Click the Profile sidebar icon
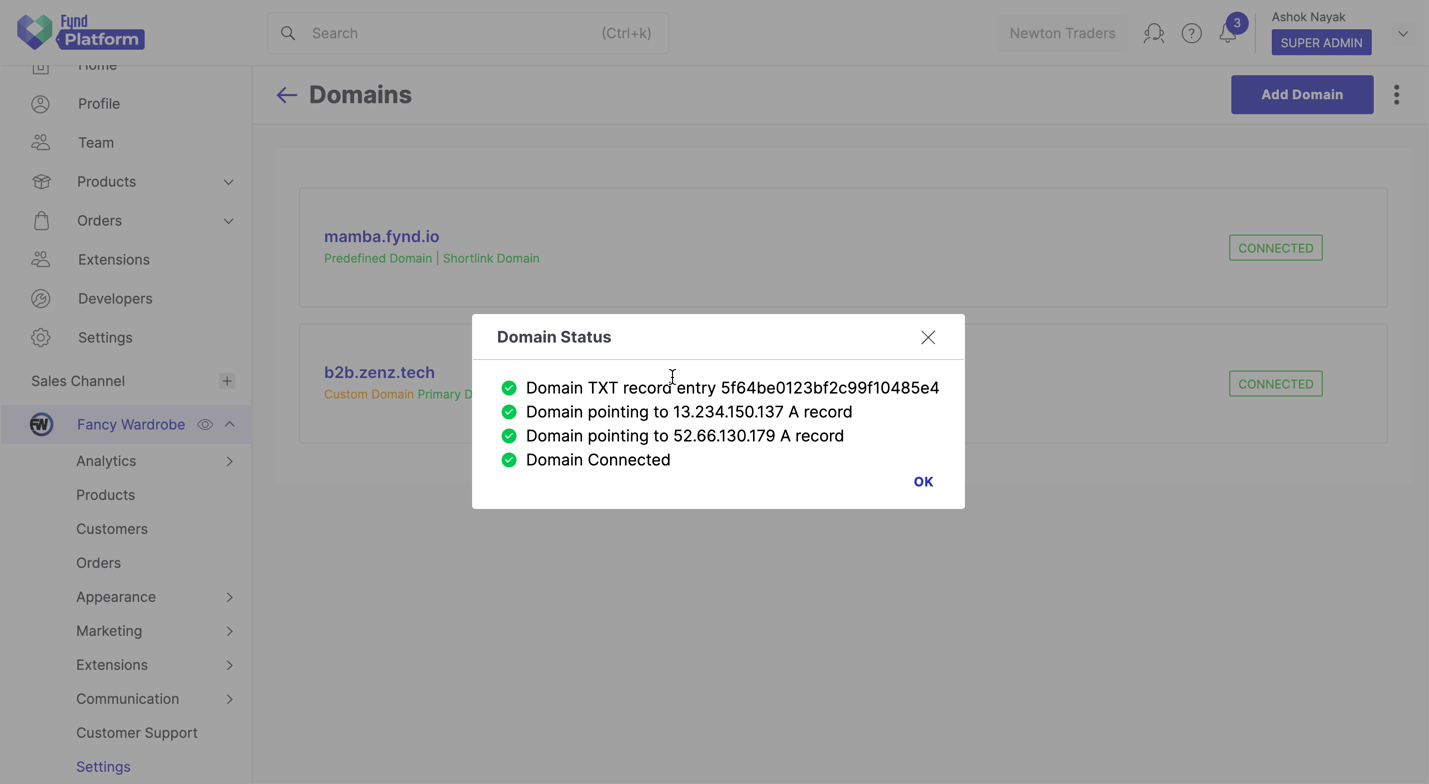Viewport: 1429px width, 784px height. coord(41,104)
